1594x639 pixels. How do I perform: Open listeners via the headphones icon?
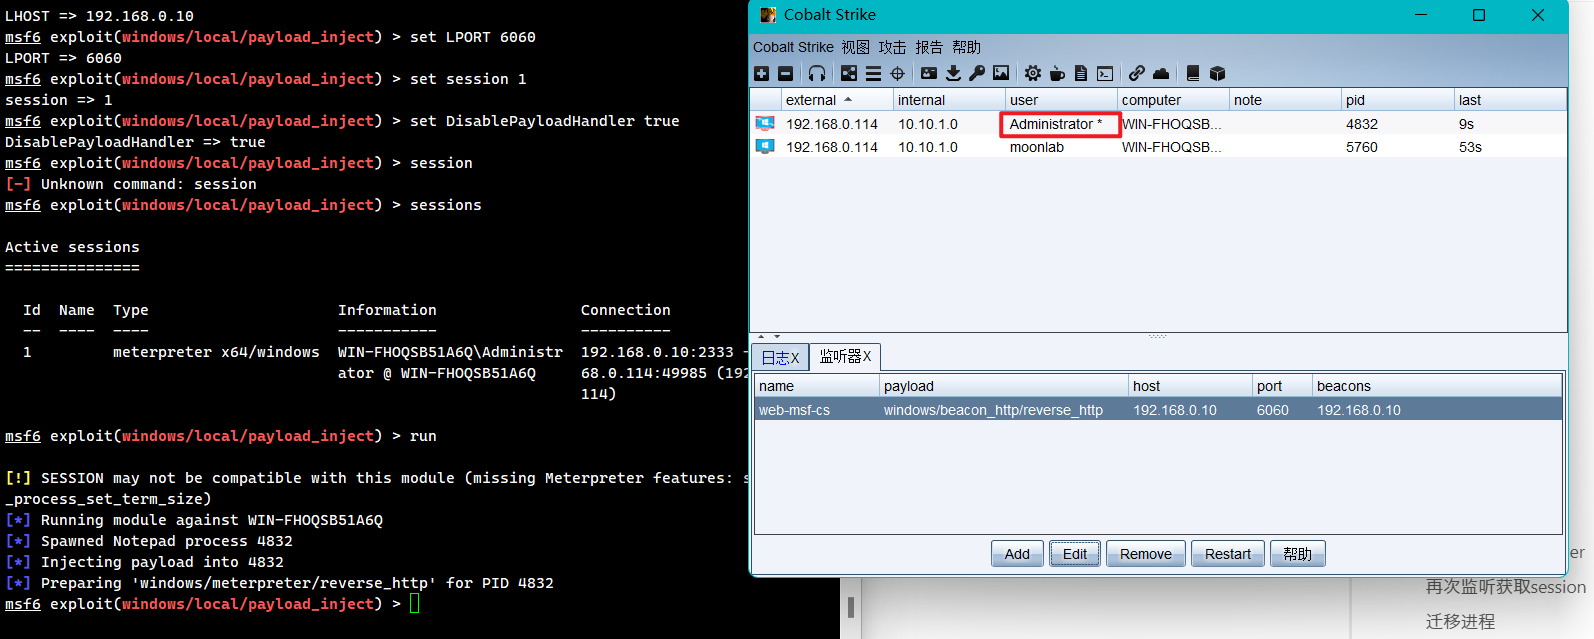point(817,73)
